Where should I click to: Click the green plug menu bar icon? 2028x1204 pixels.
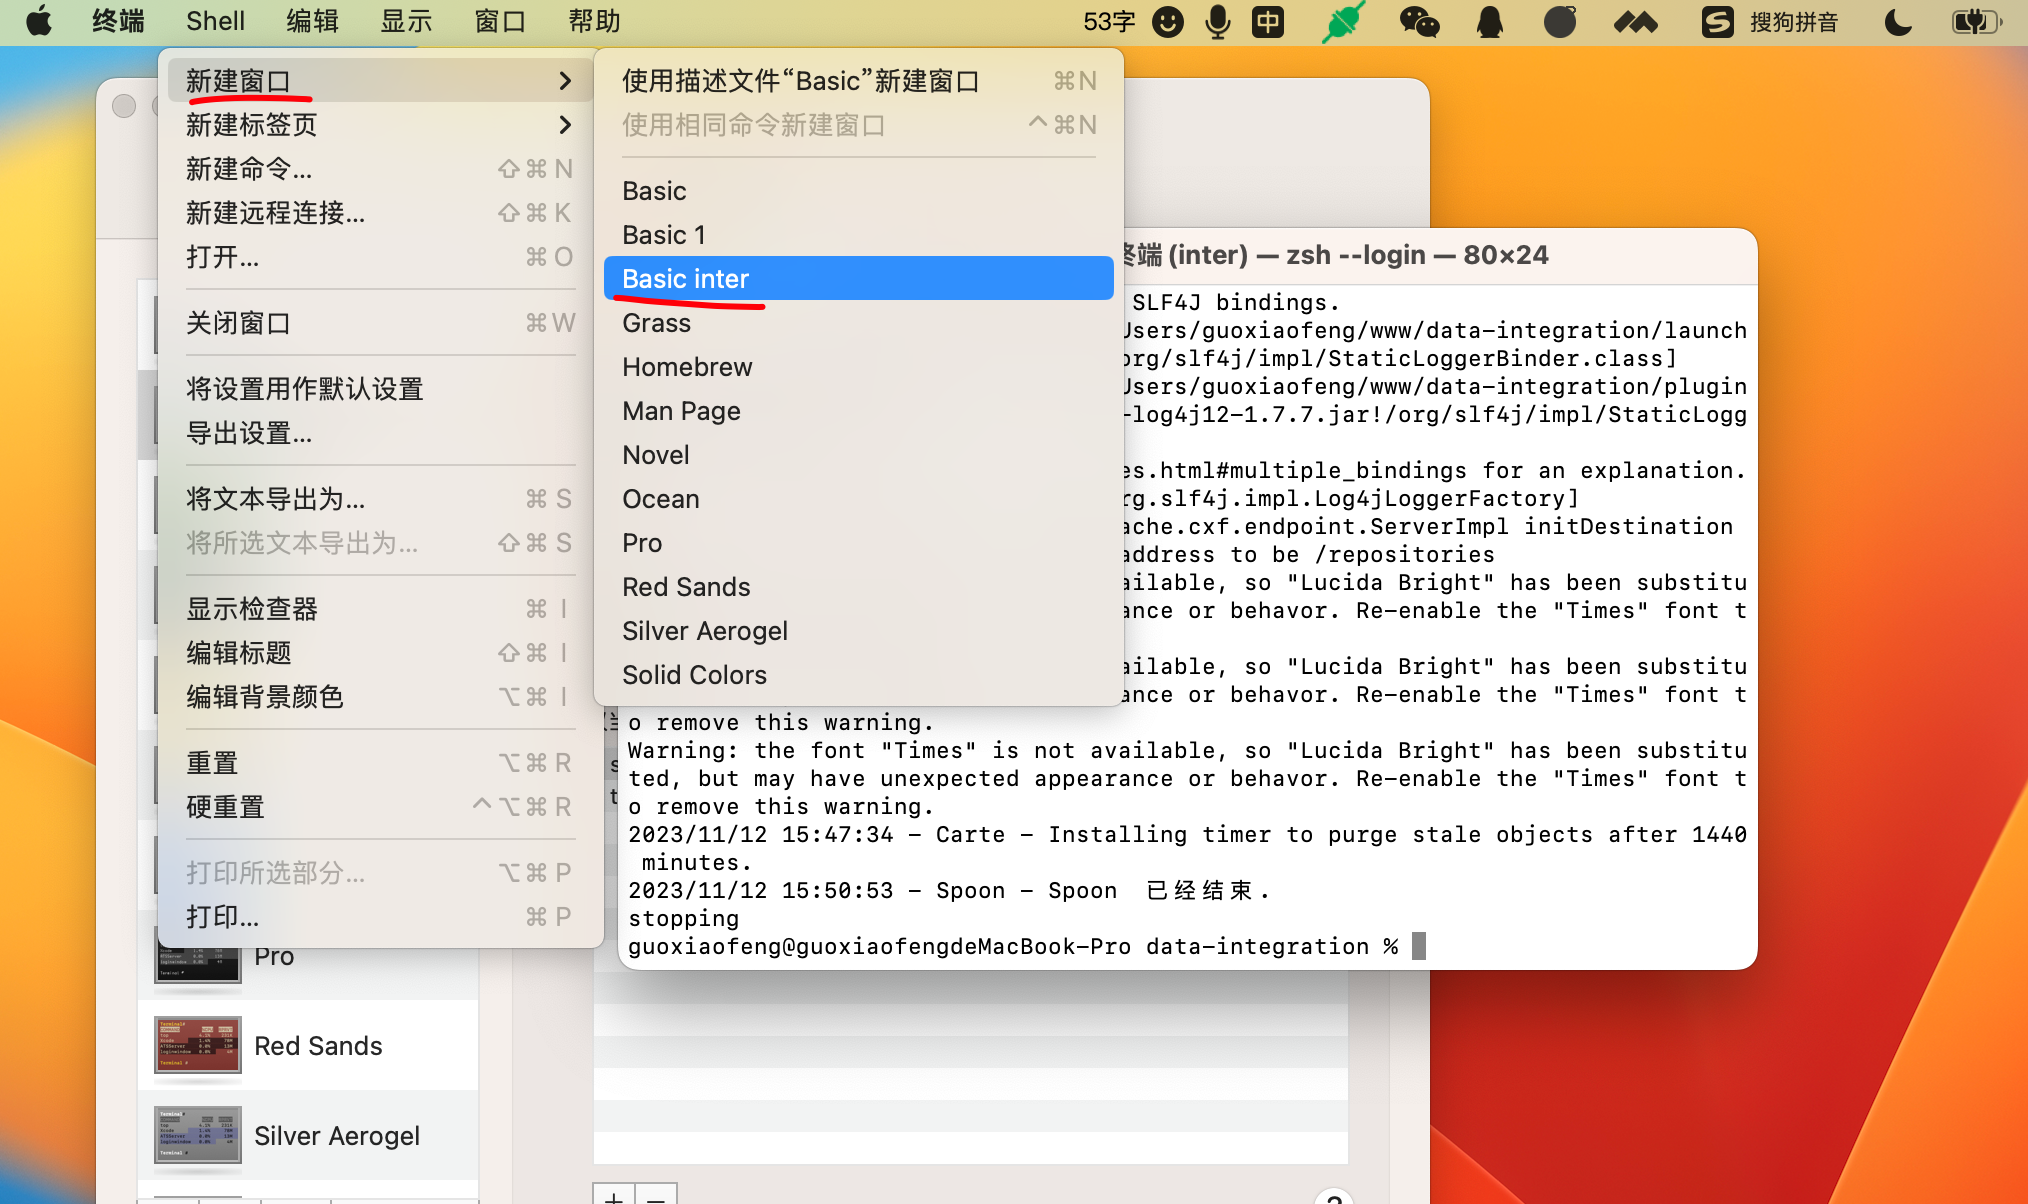(x=1342, y=21)
